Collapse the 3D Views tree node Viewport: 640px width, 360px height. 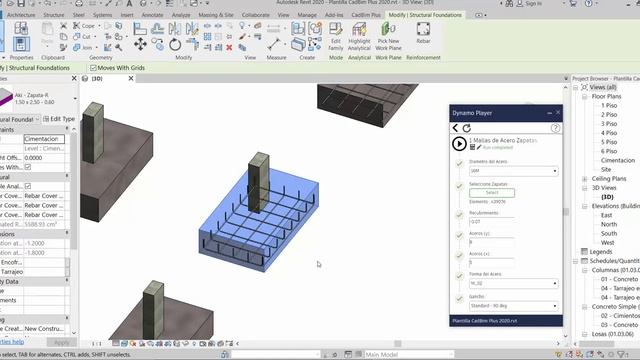click(x=584, y=188)
